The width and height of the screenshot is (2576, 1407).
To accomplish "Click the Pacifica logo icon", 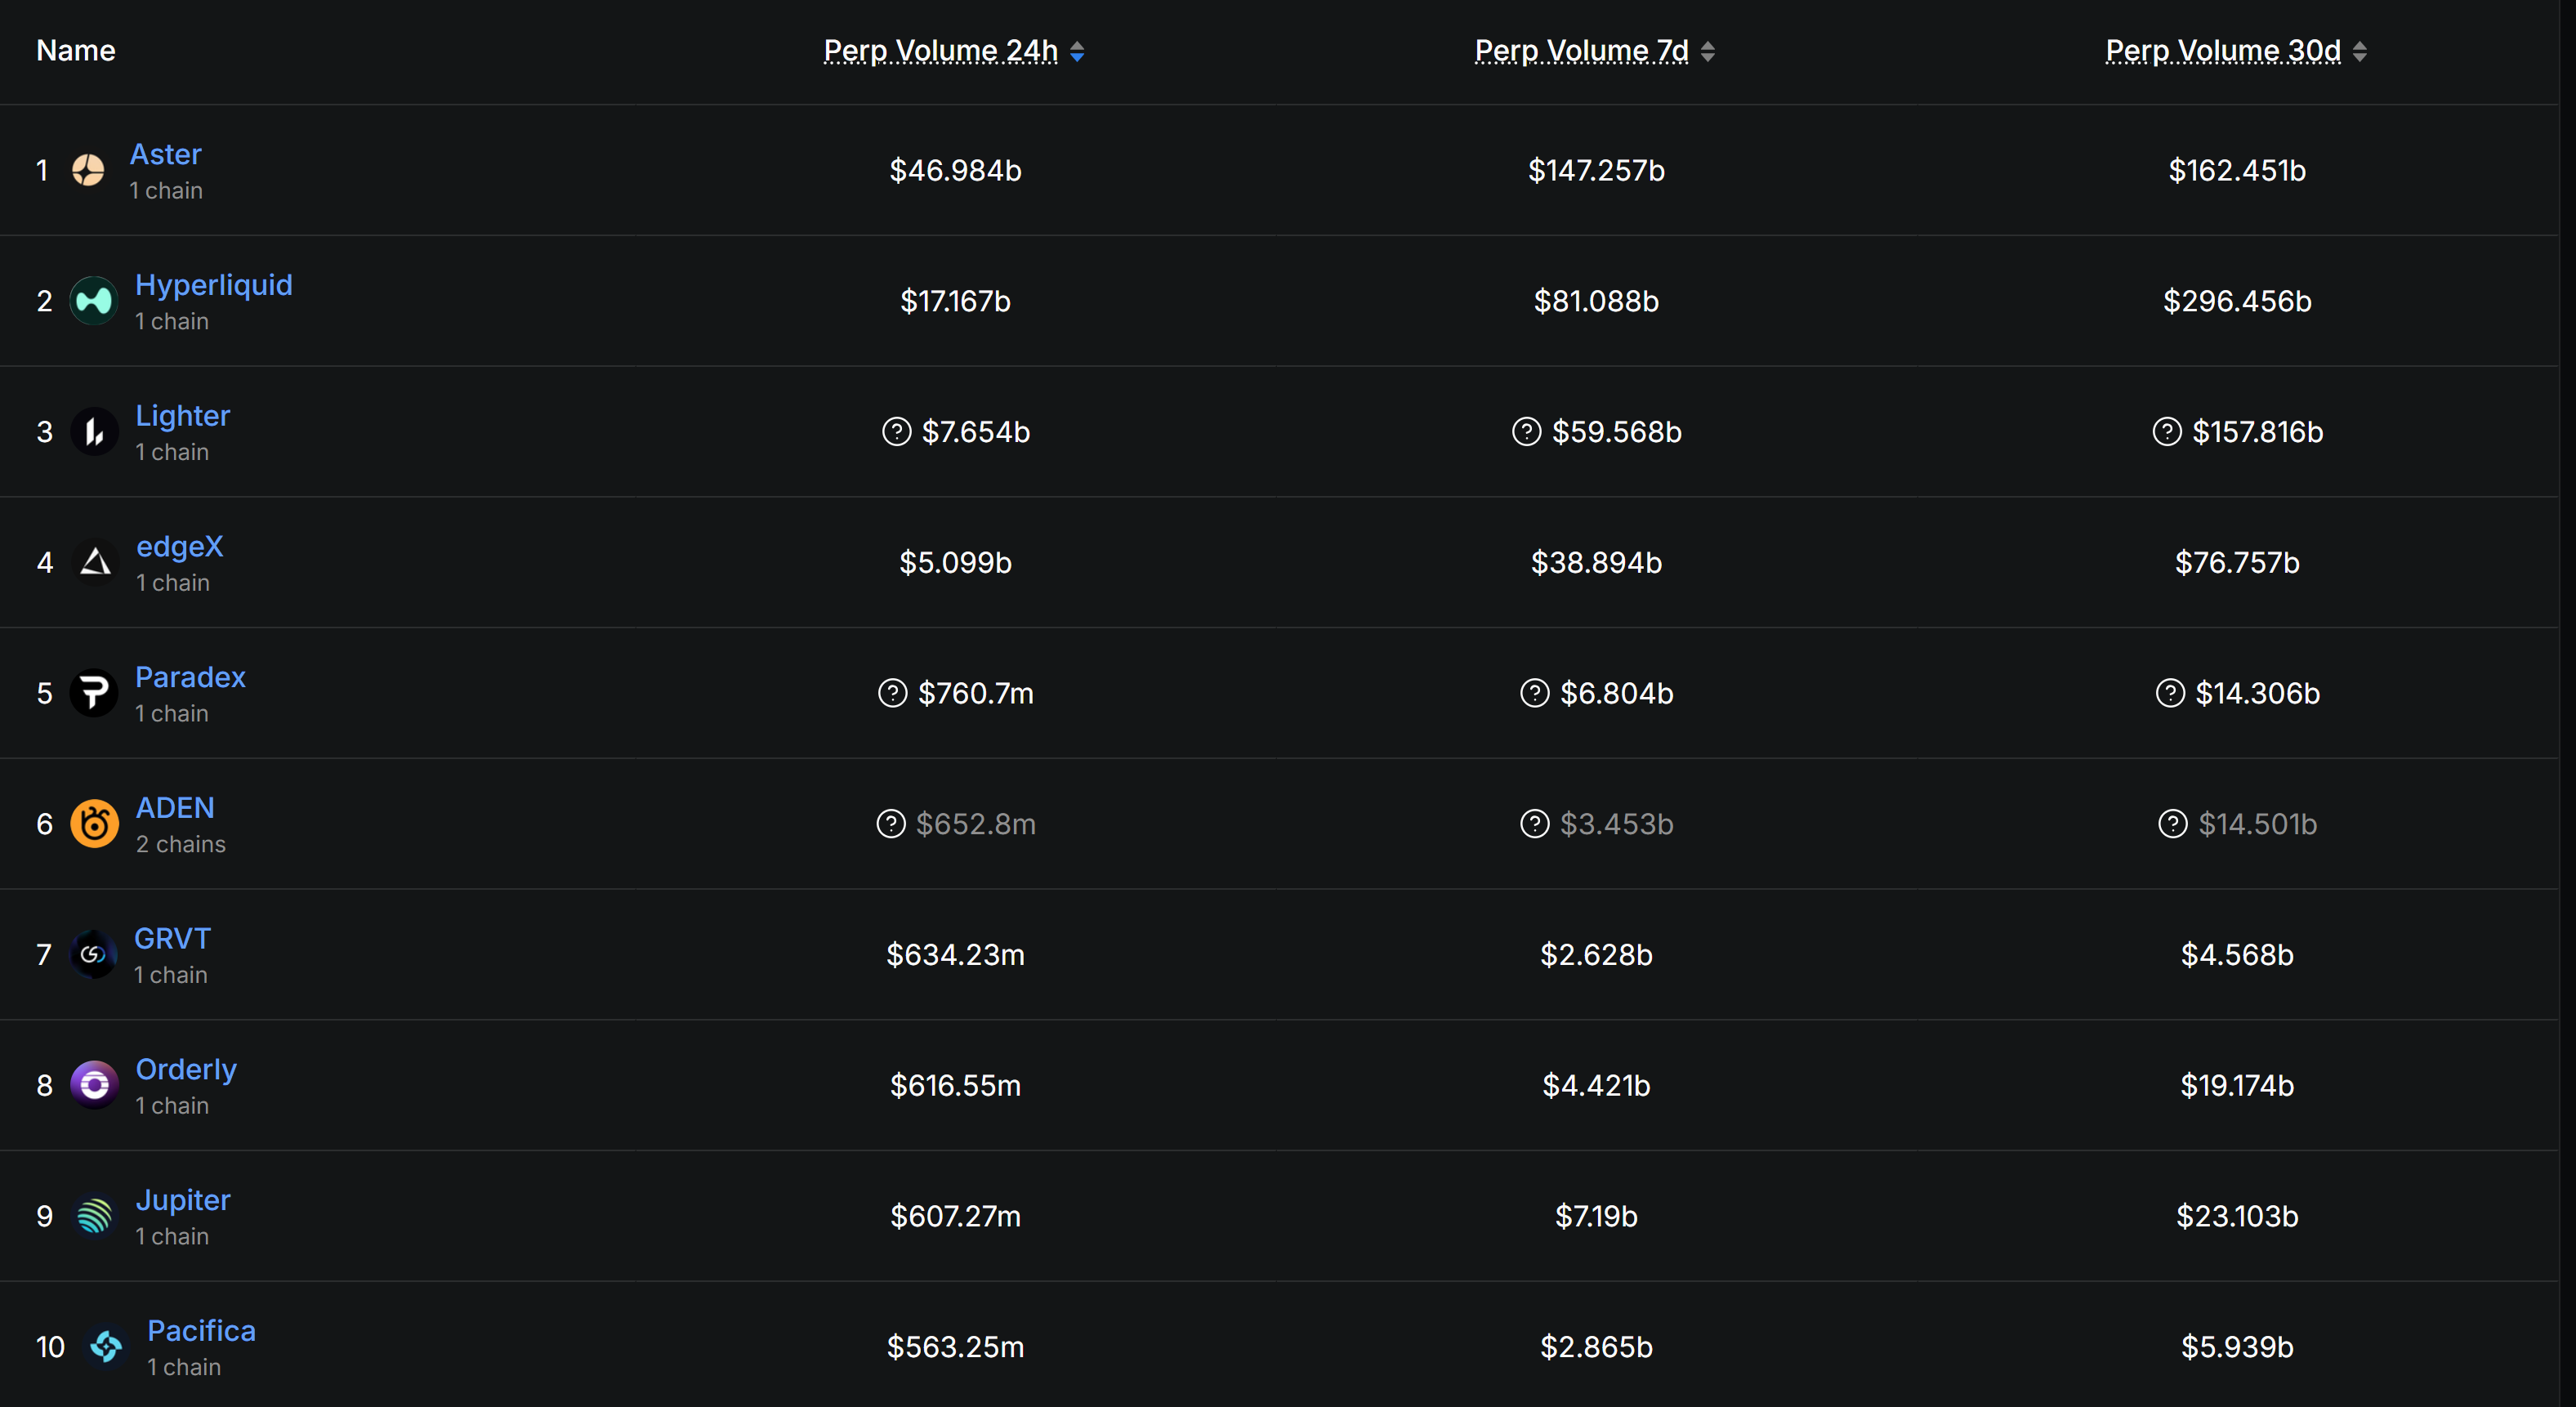I will (x=106, y=1347).
